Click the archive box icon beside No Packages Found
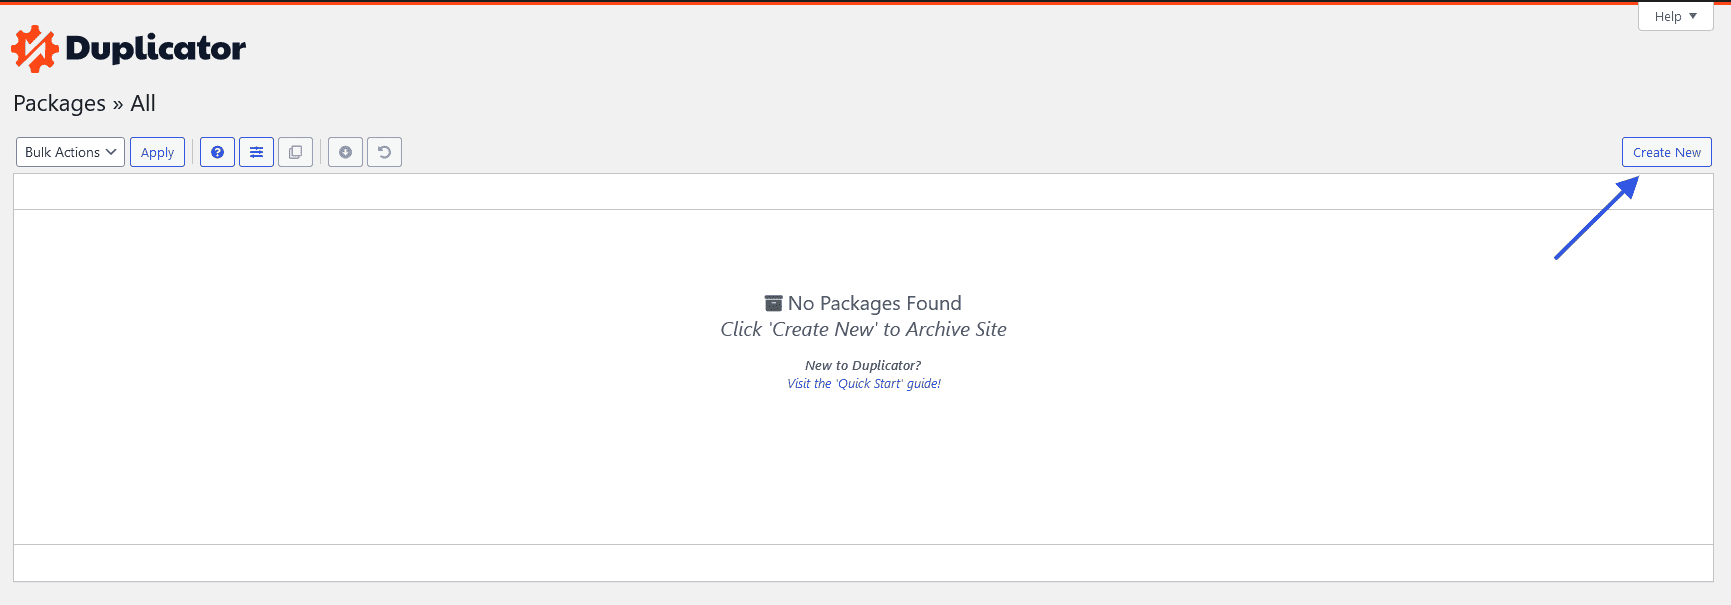Image resolution: width=1731 pixels, height=605 pixels. tap(771, 302)
